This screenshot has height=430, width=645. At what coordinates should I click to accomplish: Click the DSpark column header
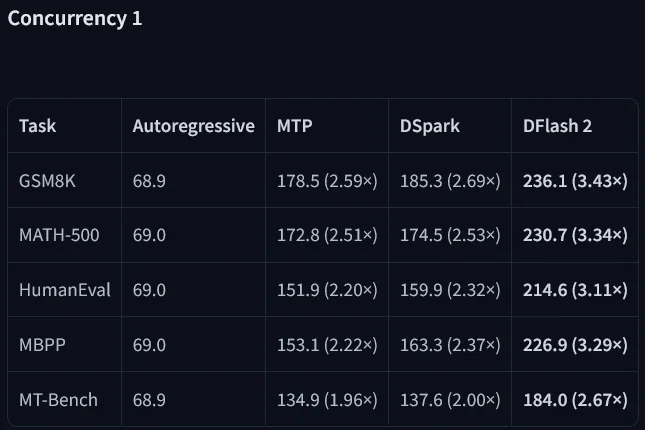[x=430, y=126]
